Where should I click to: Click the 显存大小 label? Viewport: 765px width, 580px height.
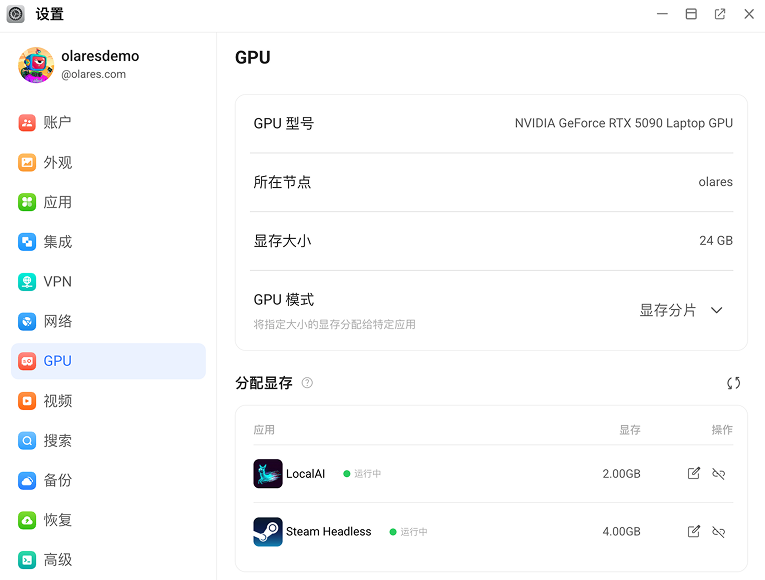(x=282, y=241)
